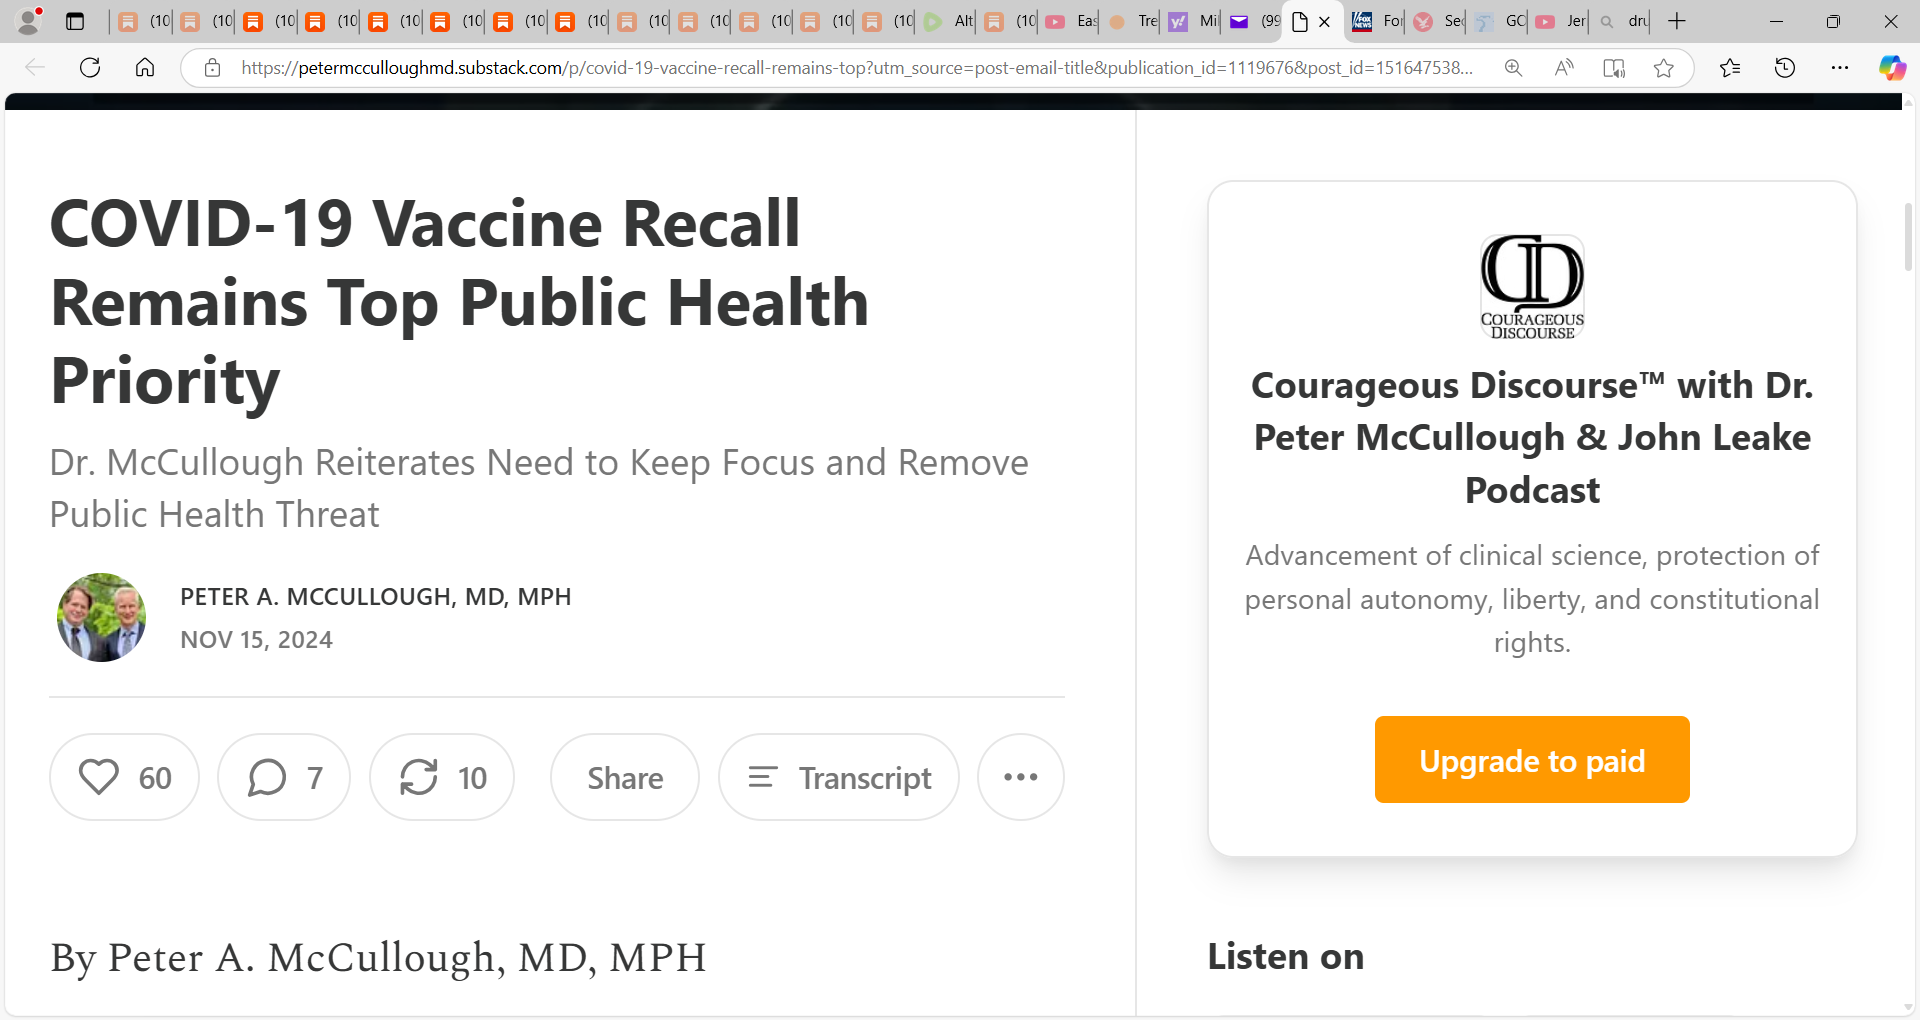Switch to the Yahoo Mail tab
Screen dimensions: 1920x1020
pos(1193,21)
